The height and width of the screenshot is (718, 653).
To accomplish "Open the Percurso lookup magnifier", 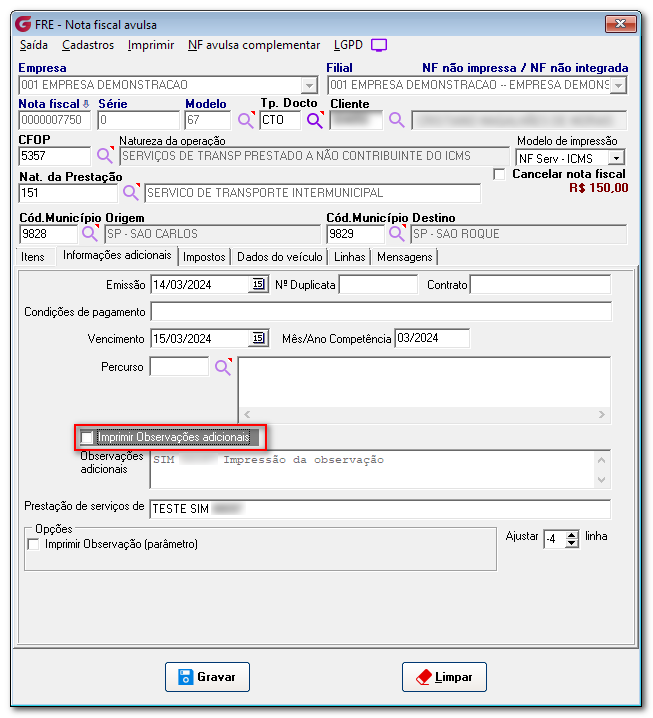I will (x=223, y=367).
